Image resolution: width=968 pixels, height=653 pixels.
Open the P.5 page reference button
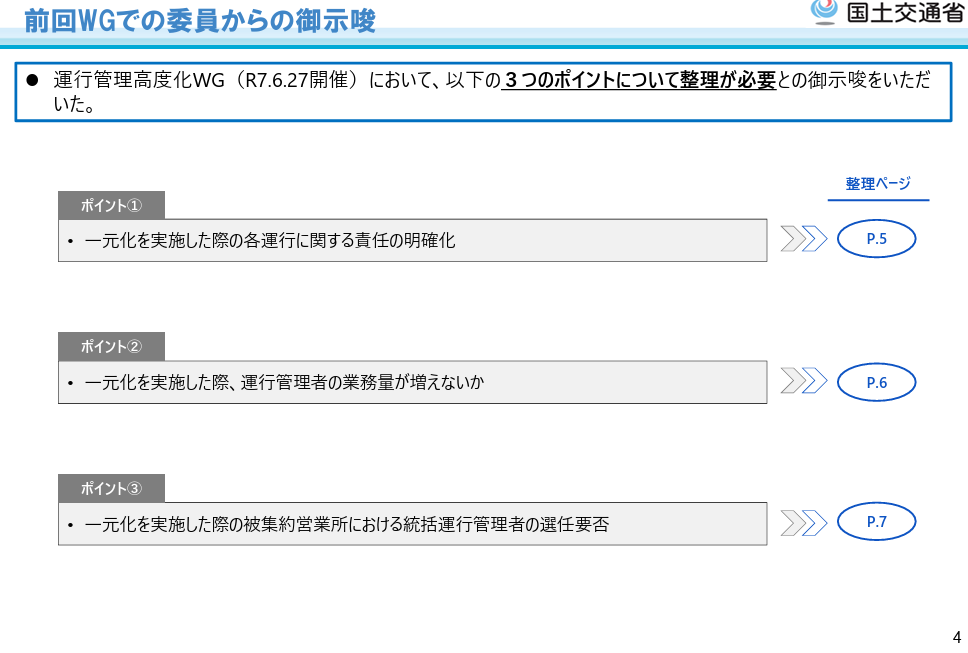tap(876, 239)
